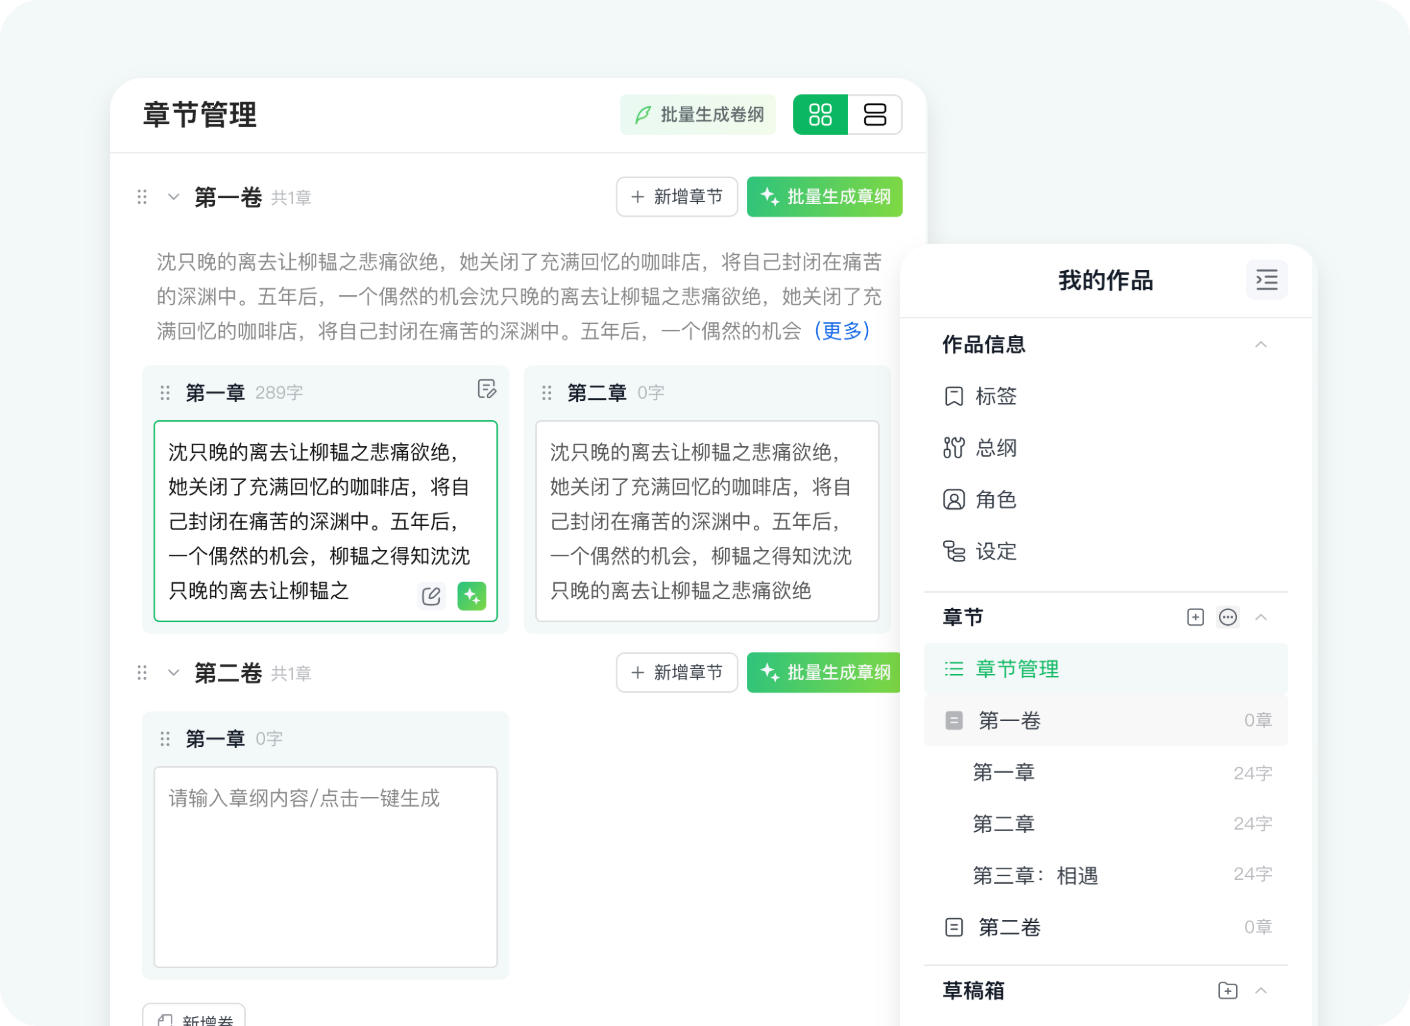Collapse the 草稿箱 section

[1260, 990]
